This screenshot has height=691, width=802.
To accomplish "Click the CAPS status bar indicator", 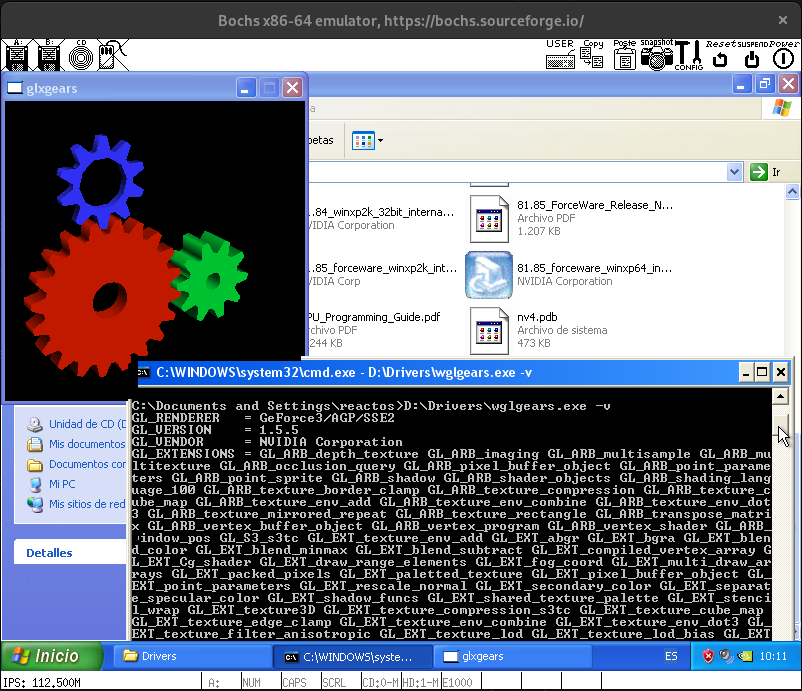I will [x=294, y=683].
